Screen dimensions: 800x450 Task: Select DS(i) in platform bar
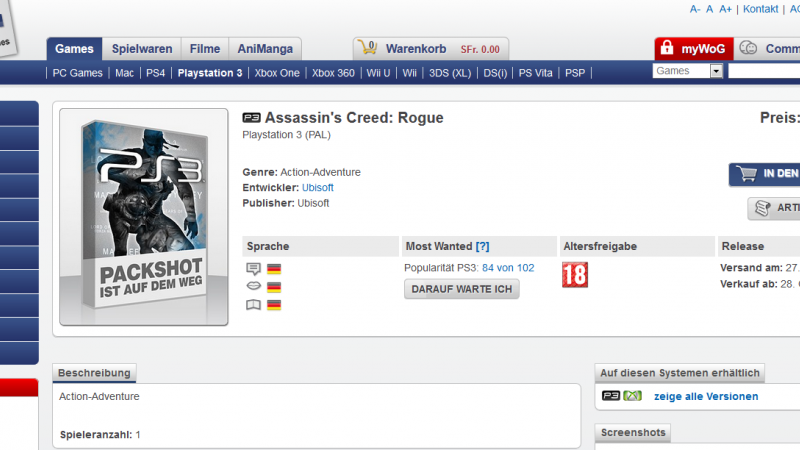point(495,73)
